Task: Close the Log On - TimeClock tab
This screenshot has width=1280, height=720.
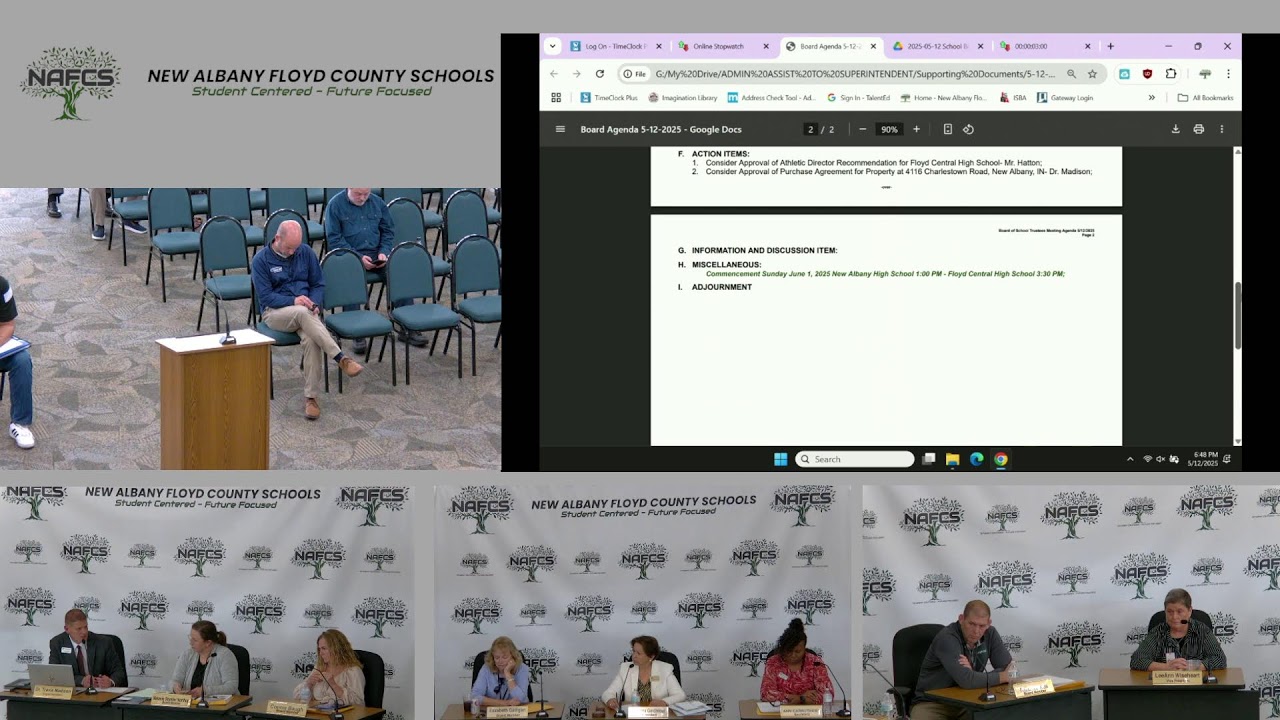Action: click(x=658, y=46)
